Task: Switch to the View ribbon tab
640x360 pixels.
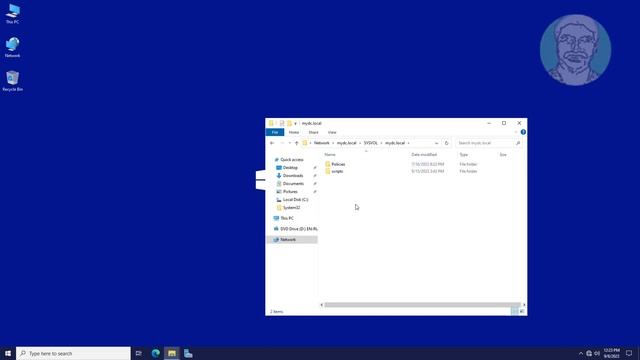Action: point(332,132)
